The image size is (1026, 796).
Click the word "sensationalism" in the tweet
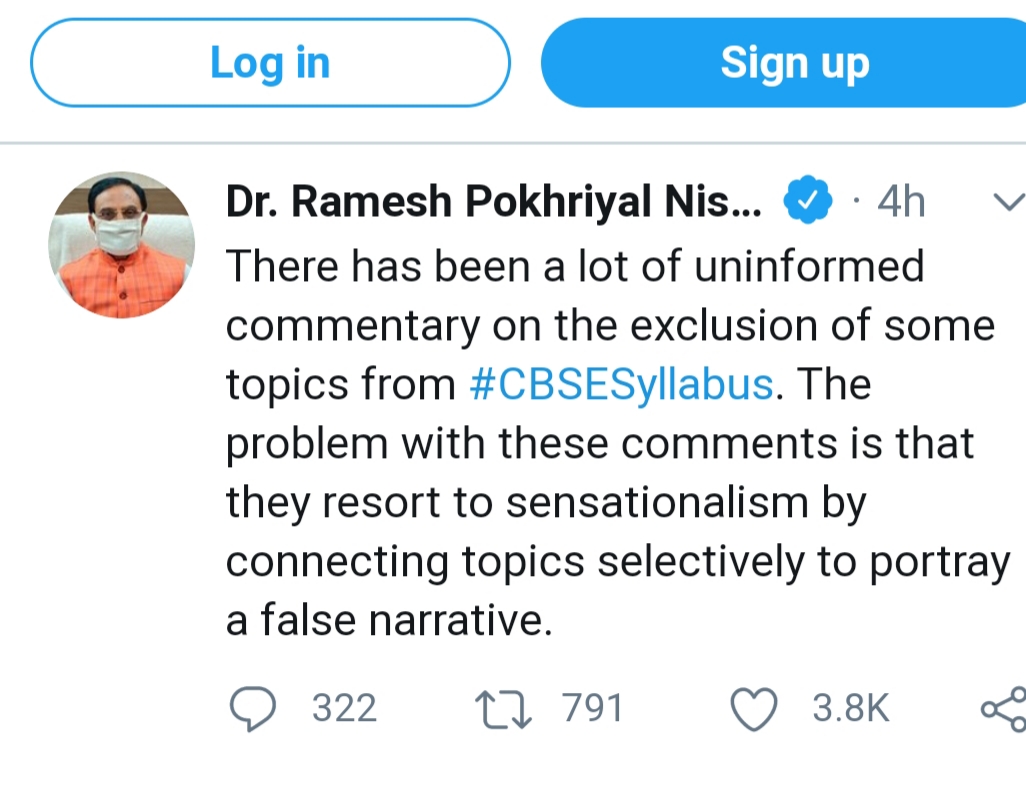point(660,503)
